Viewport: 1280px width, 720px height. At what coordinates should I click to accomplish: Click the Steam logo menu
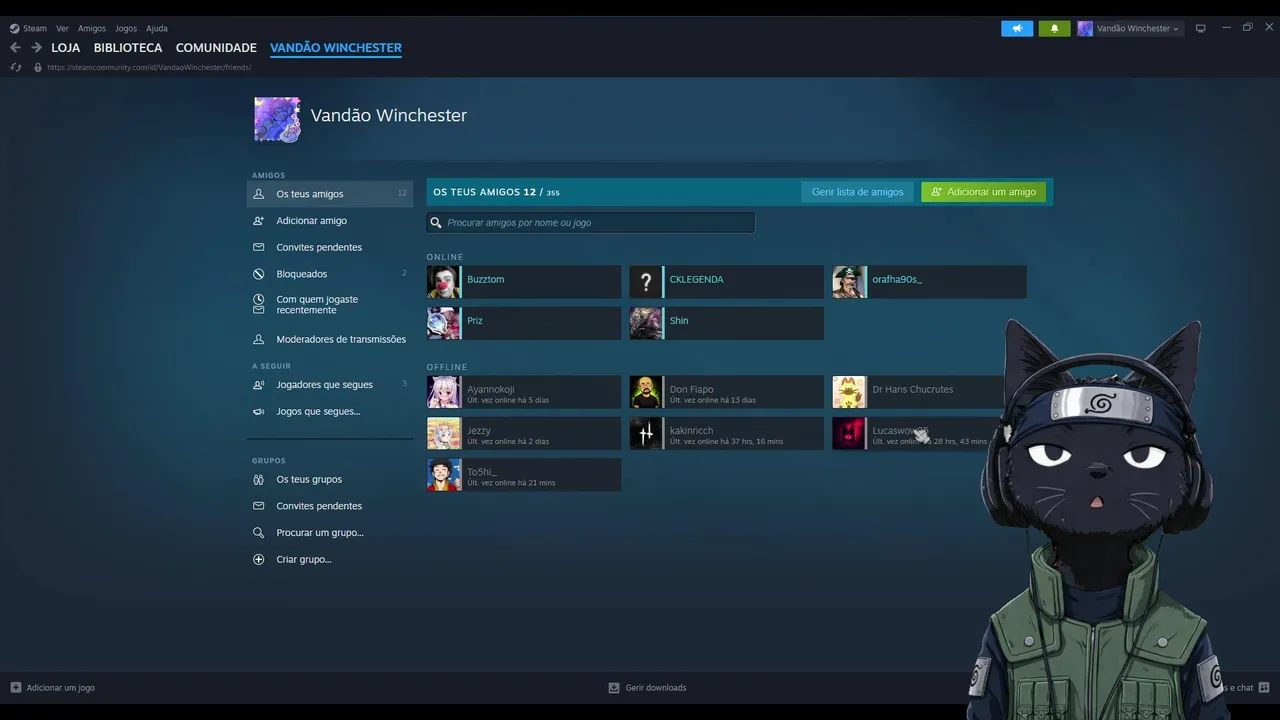pos(28,28)
